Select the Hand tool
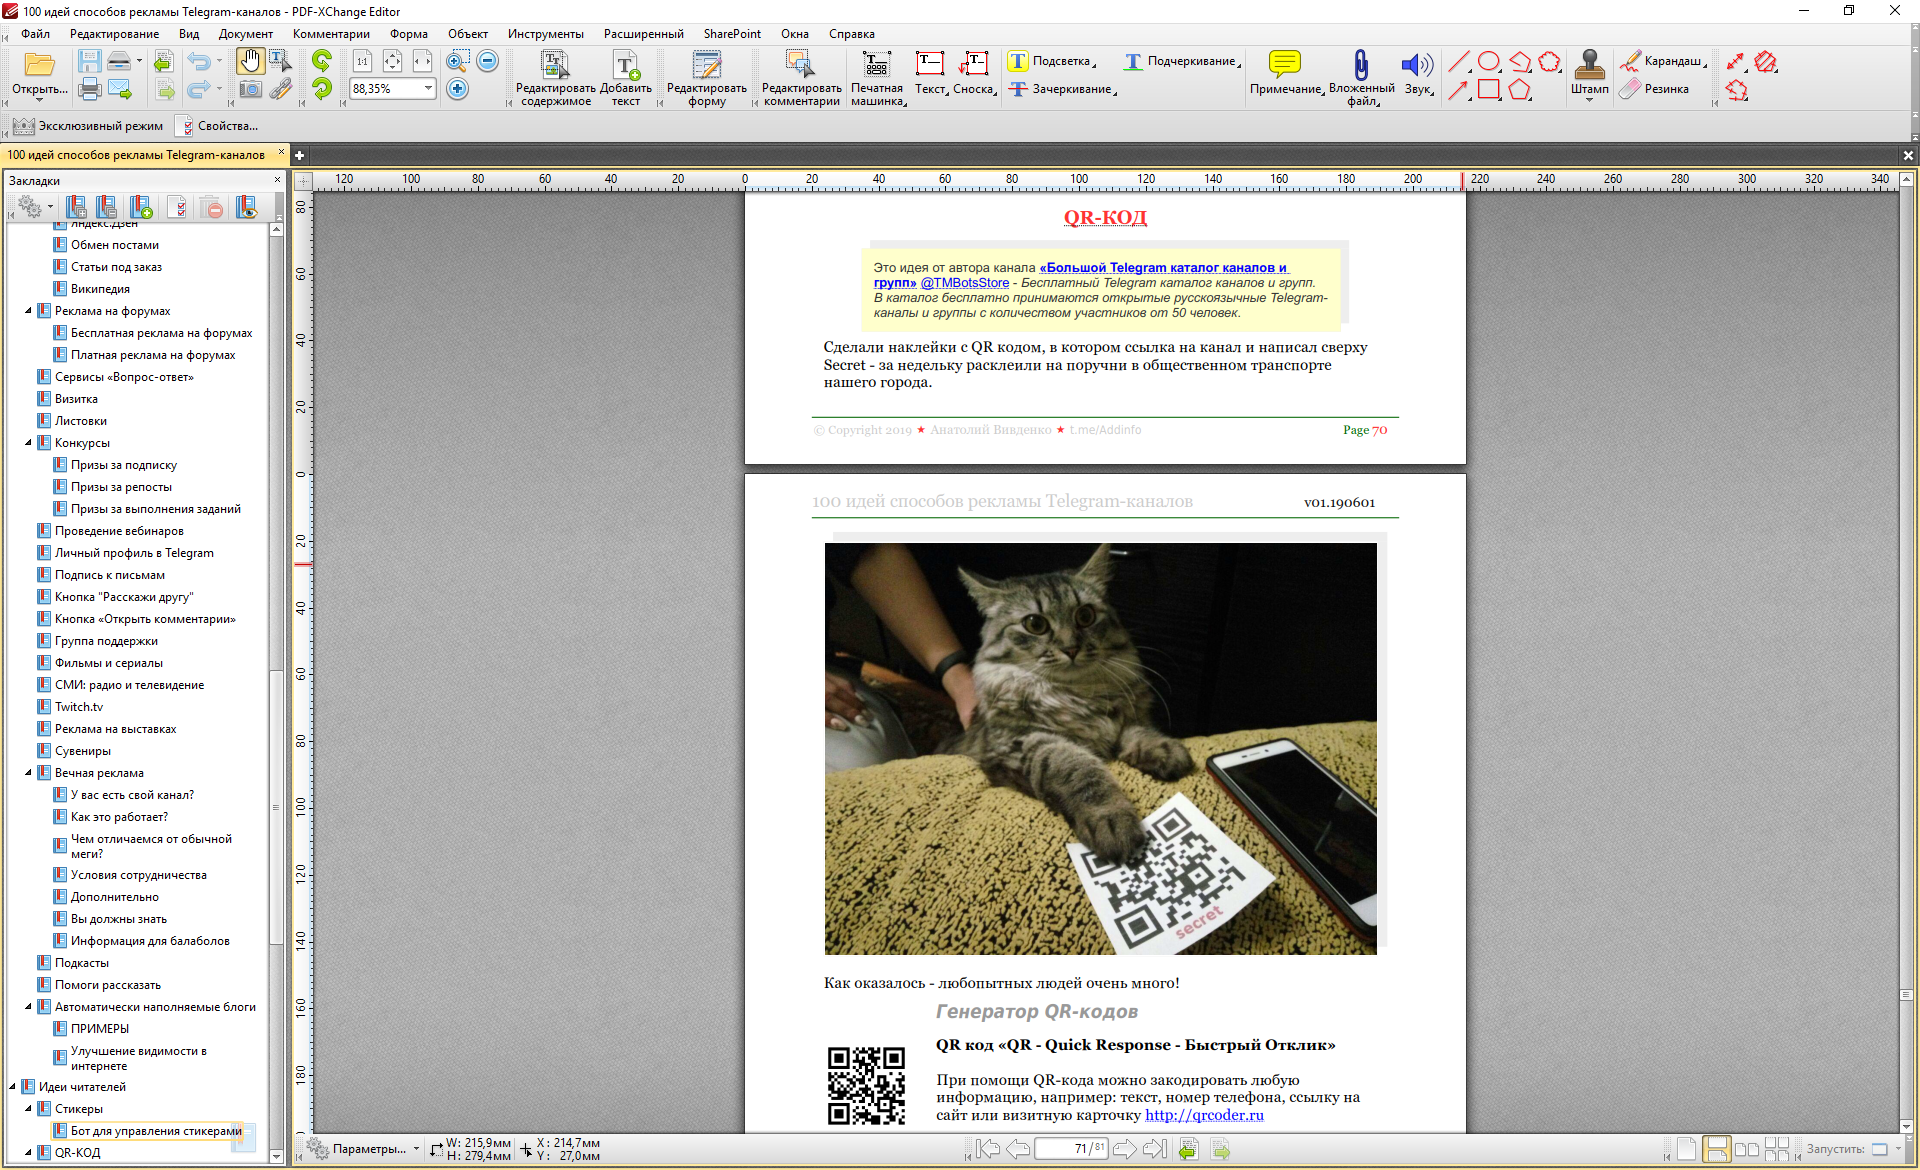The height and width of the screenshot is (1170, 1920). pos(250,62)
